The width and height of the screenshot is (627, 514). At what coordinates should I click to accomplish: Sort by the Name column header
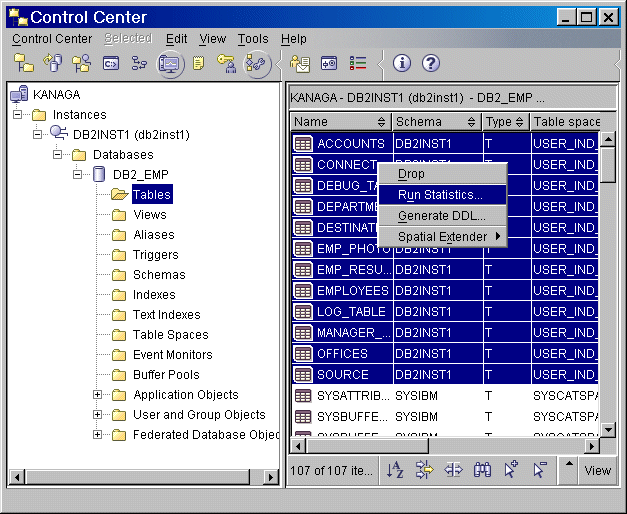340,122
